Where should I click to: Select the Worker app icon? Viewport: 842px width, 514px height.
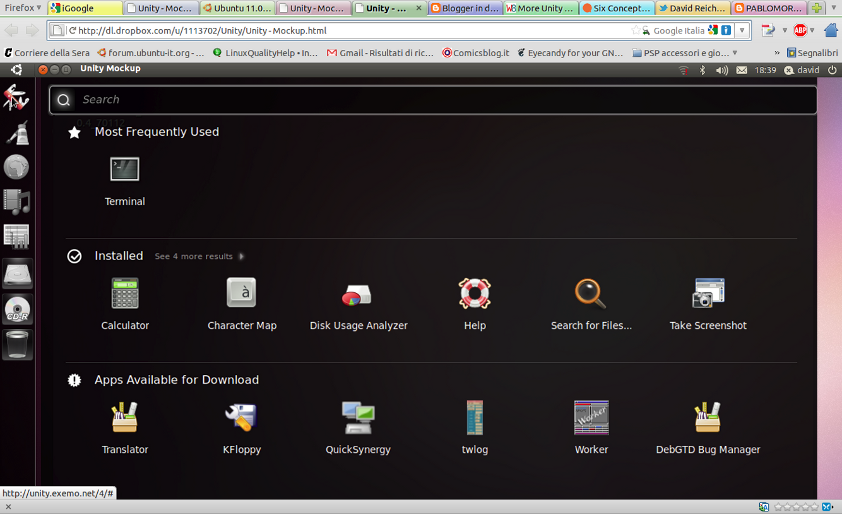point(591,417)
